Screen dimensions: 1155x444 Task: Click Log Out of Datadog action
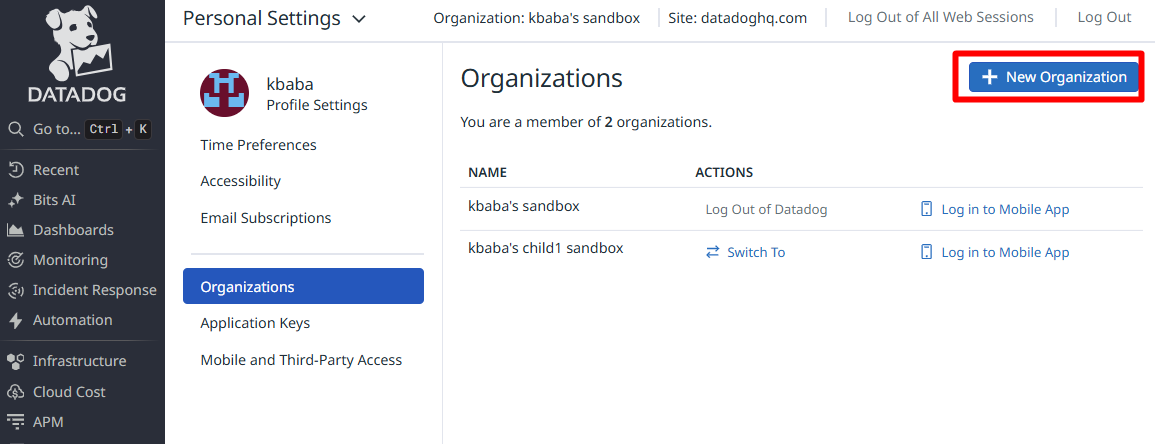pyautogui.click(x=766, y=209)
